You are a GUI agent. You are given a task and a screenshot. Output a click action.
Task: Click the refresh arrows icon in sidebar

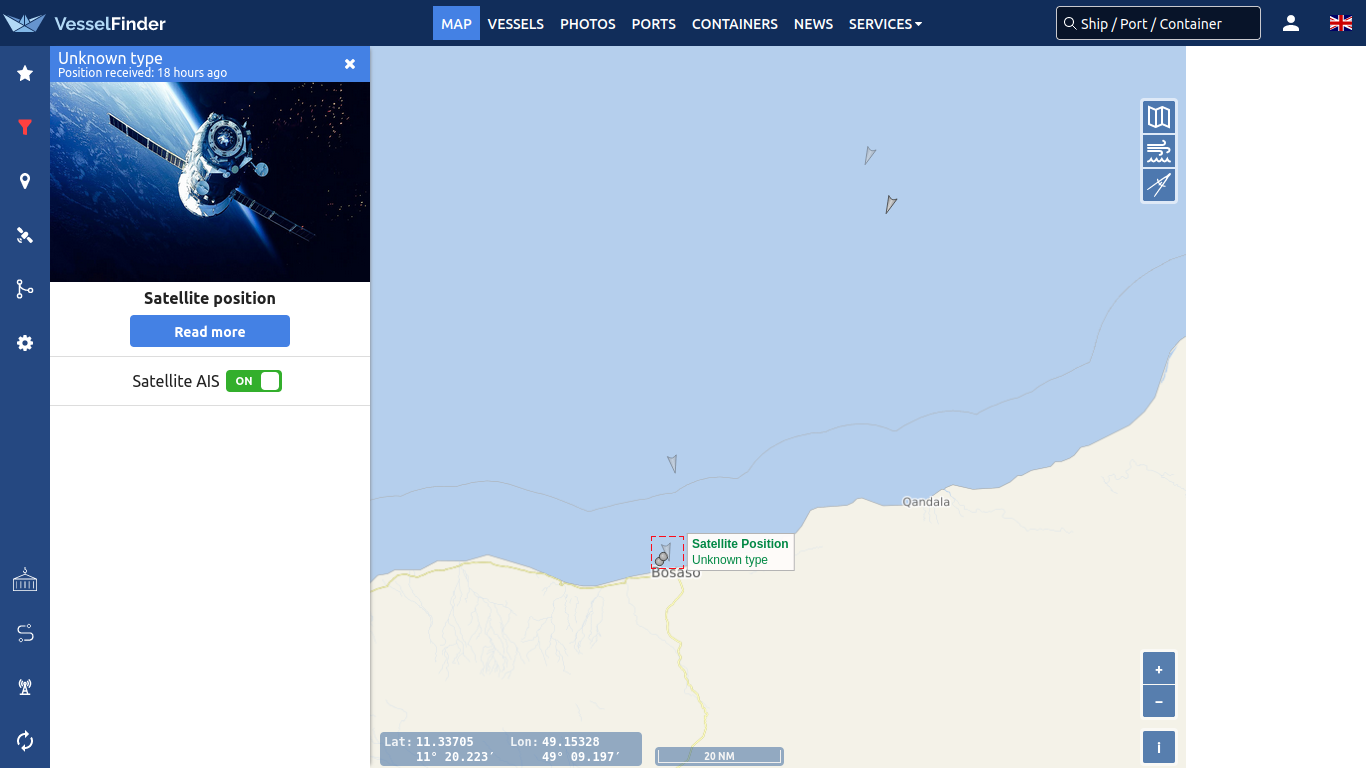coord(25,741)
